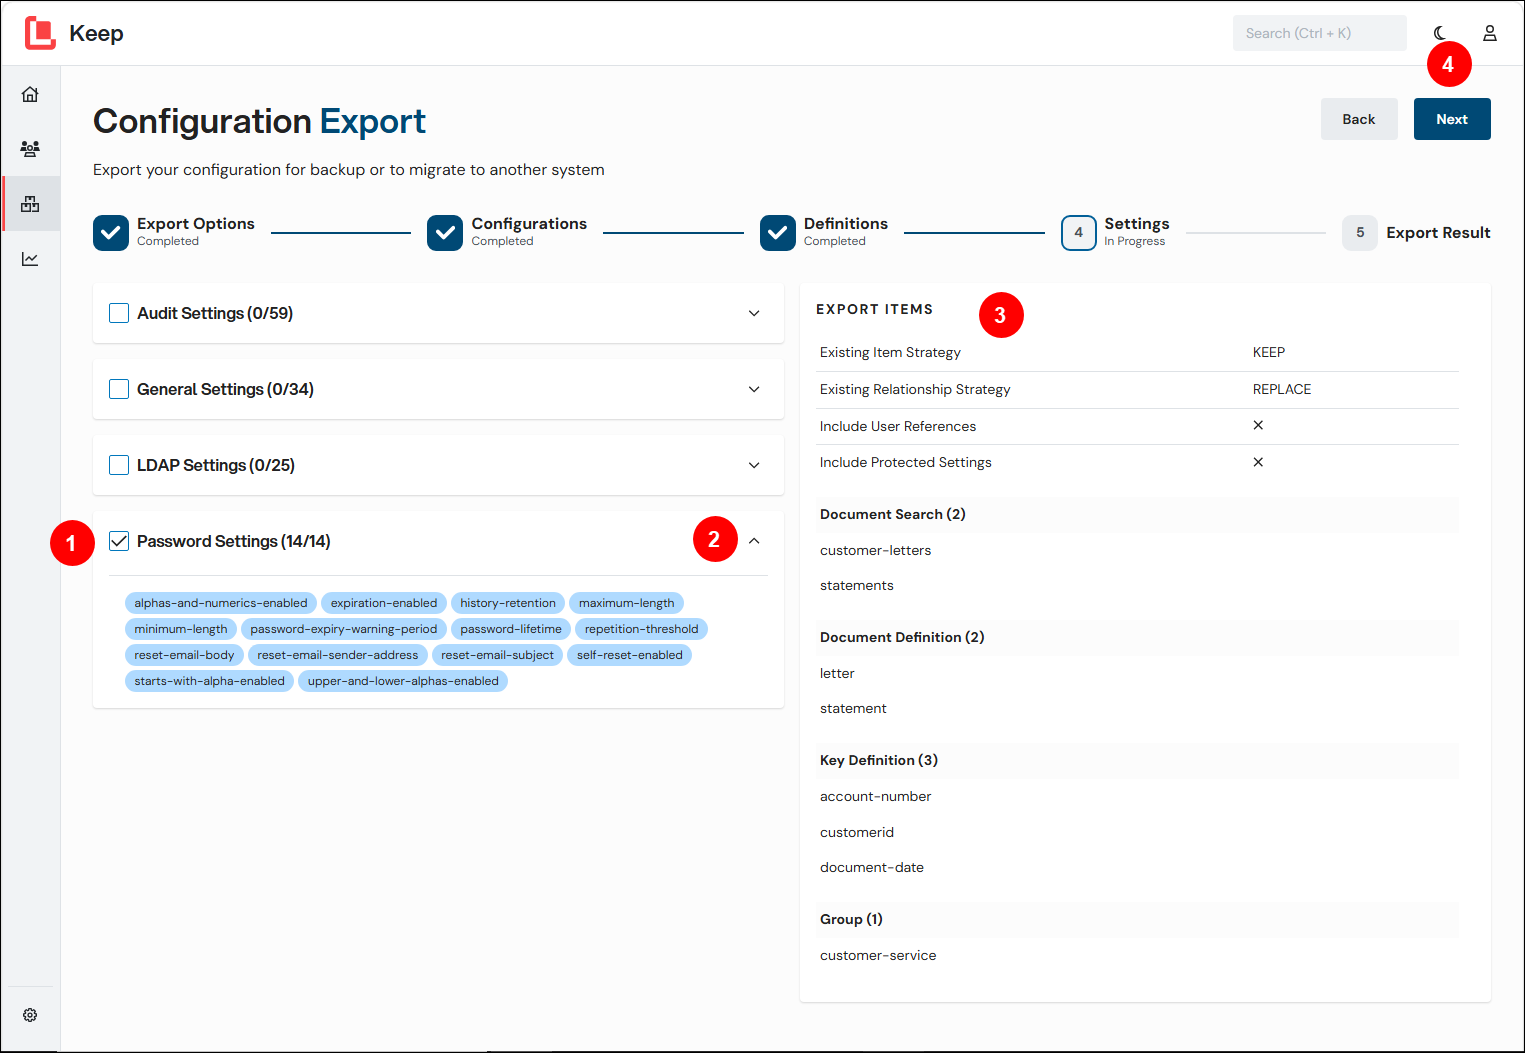1525x1053 pixels.
Task: Click the Definitions completed checkmark step
Action: 778,233
